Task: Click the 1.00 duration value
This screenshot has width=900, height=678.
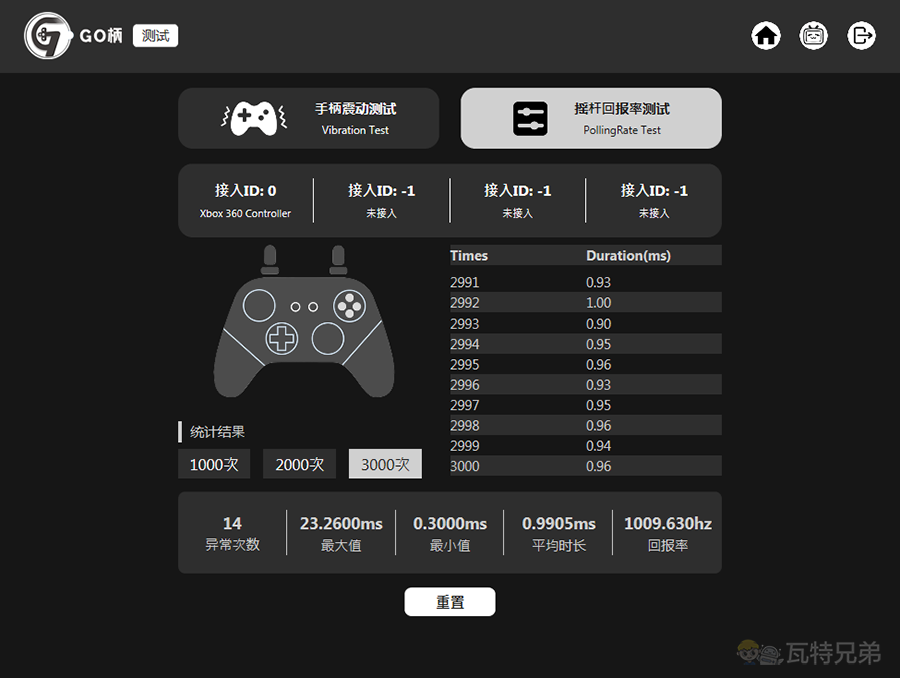Action: pyautogui.click(x=598, y=303)
